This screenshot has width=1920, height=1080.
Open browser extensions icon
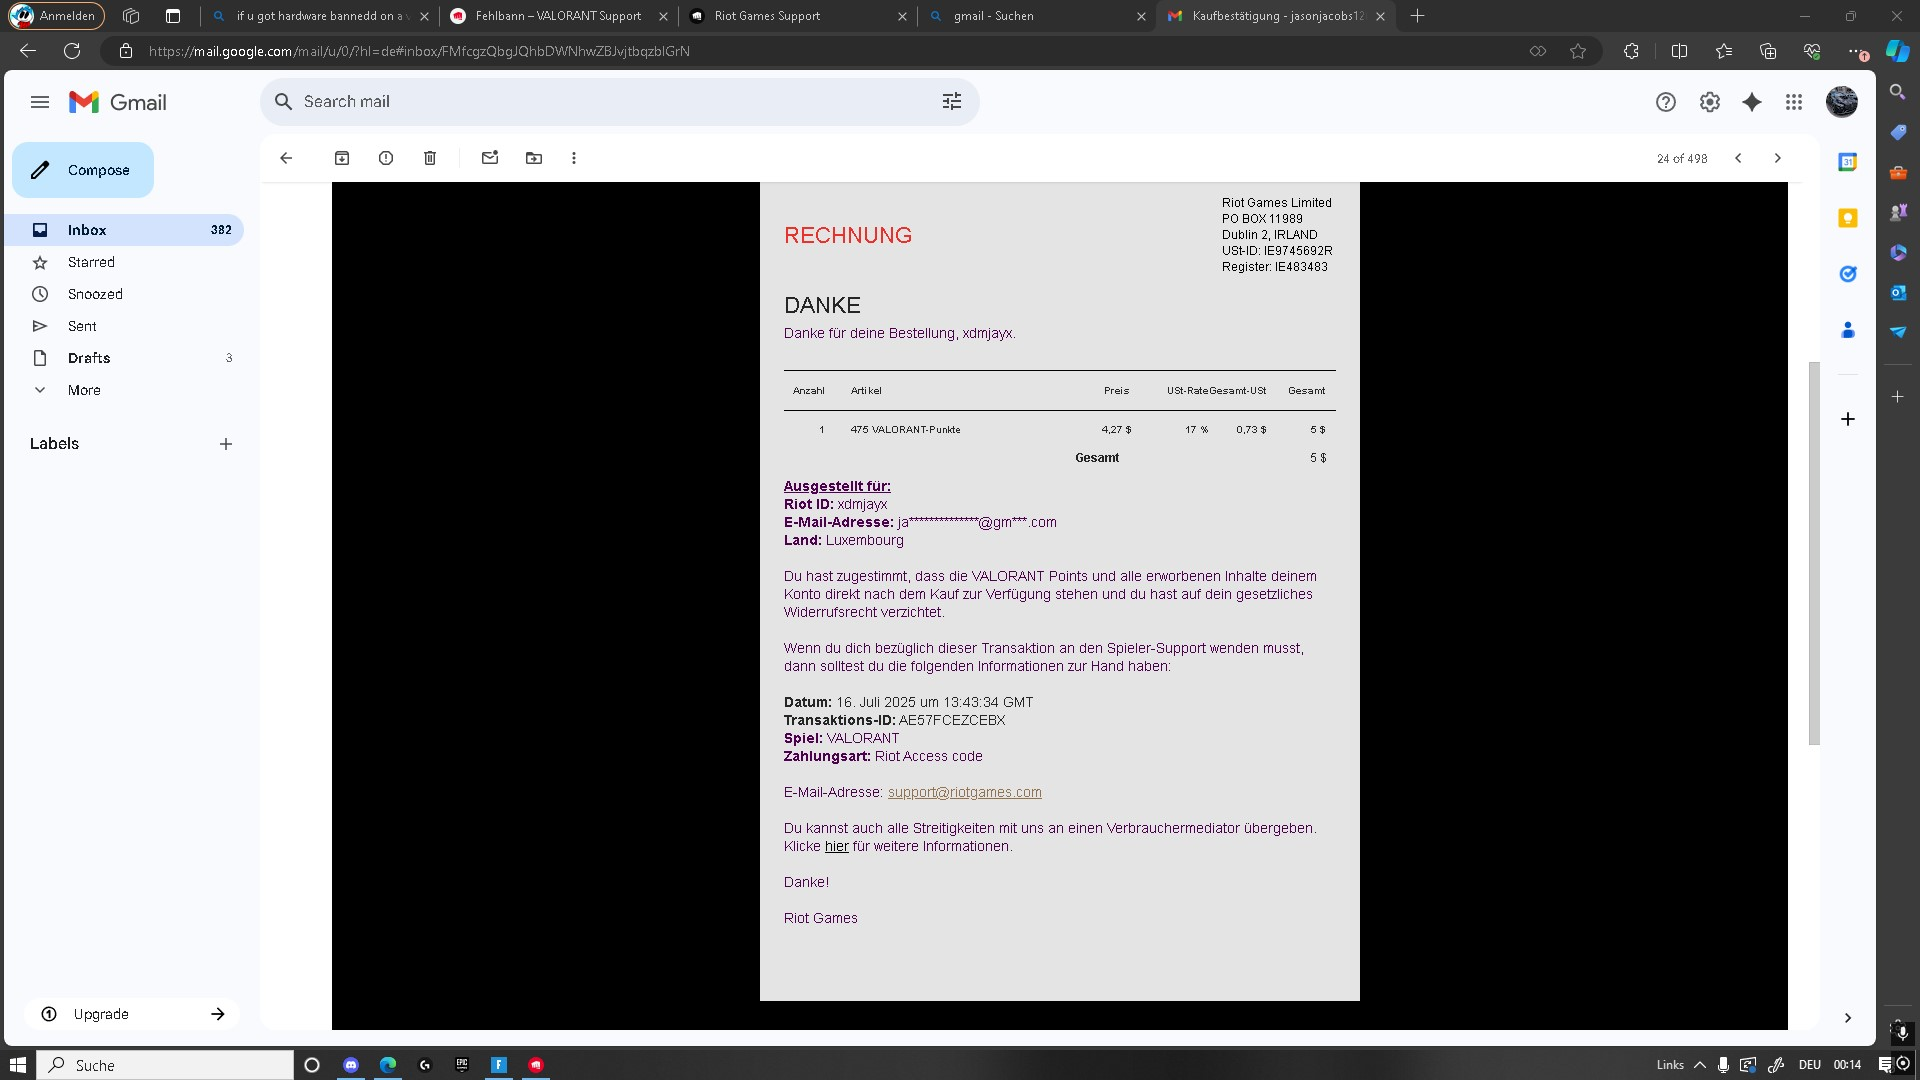(1631, 51)
